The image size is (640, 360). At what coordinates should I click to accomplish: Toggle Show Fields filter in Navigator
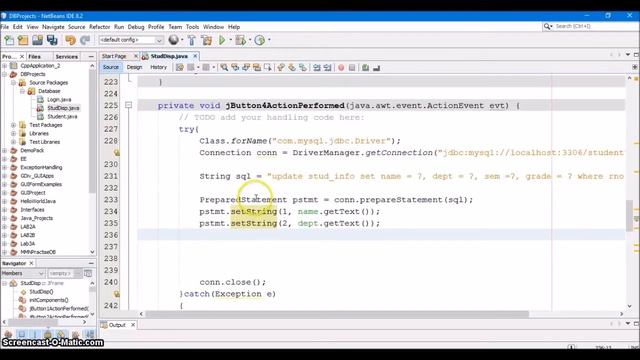point(22,334)
